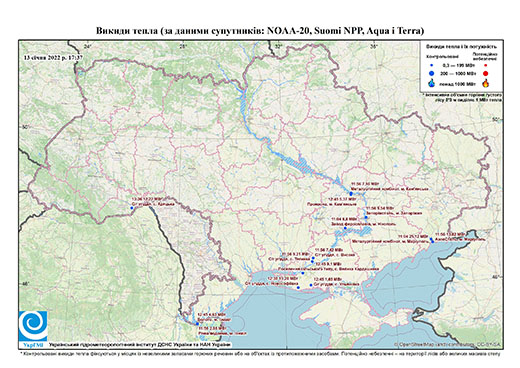Viewport: 520px width, 368px height.
Task: Click the UkrHMI spiral logo
Action: click(x=33, y=326)
